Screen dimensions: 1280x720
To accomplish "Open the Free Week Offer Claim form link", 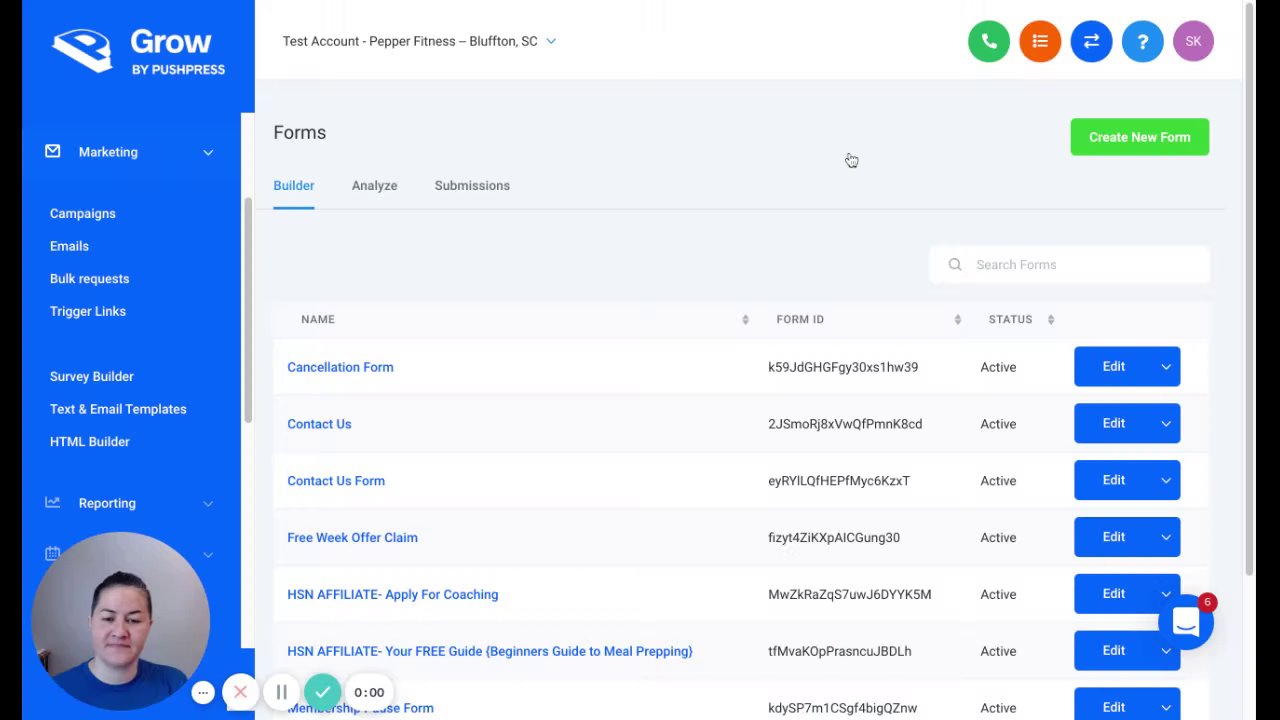I will coord(352,537).
